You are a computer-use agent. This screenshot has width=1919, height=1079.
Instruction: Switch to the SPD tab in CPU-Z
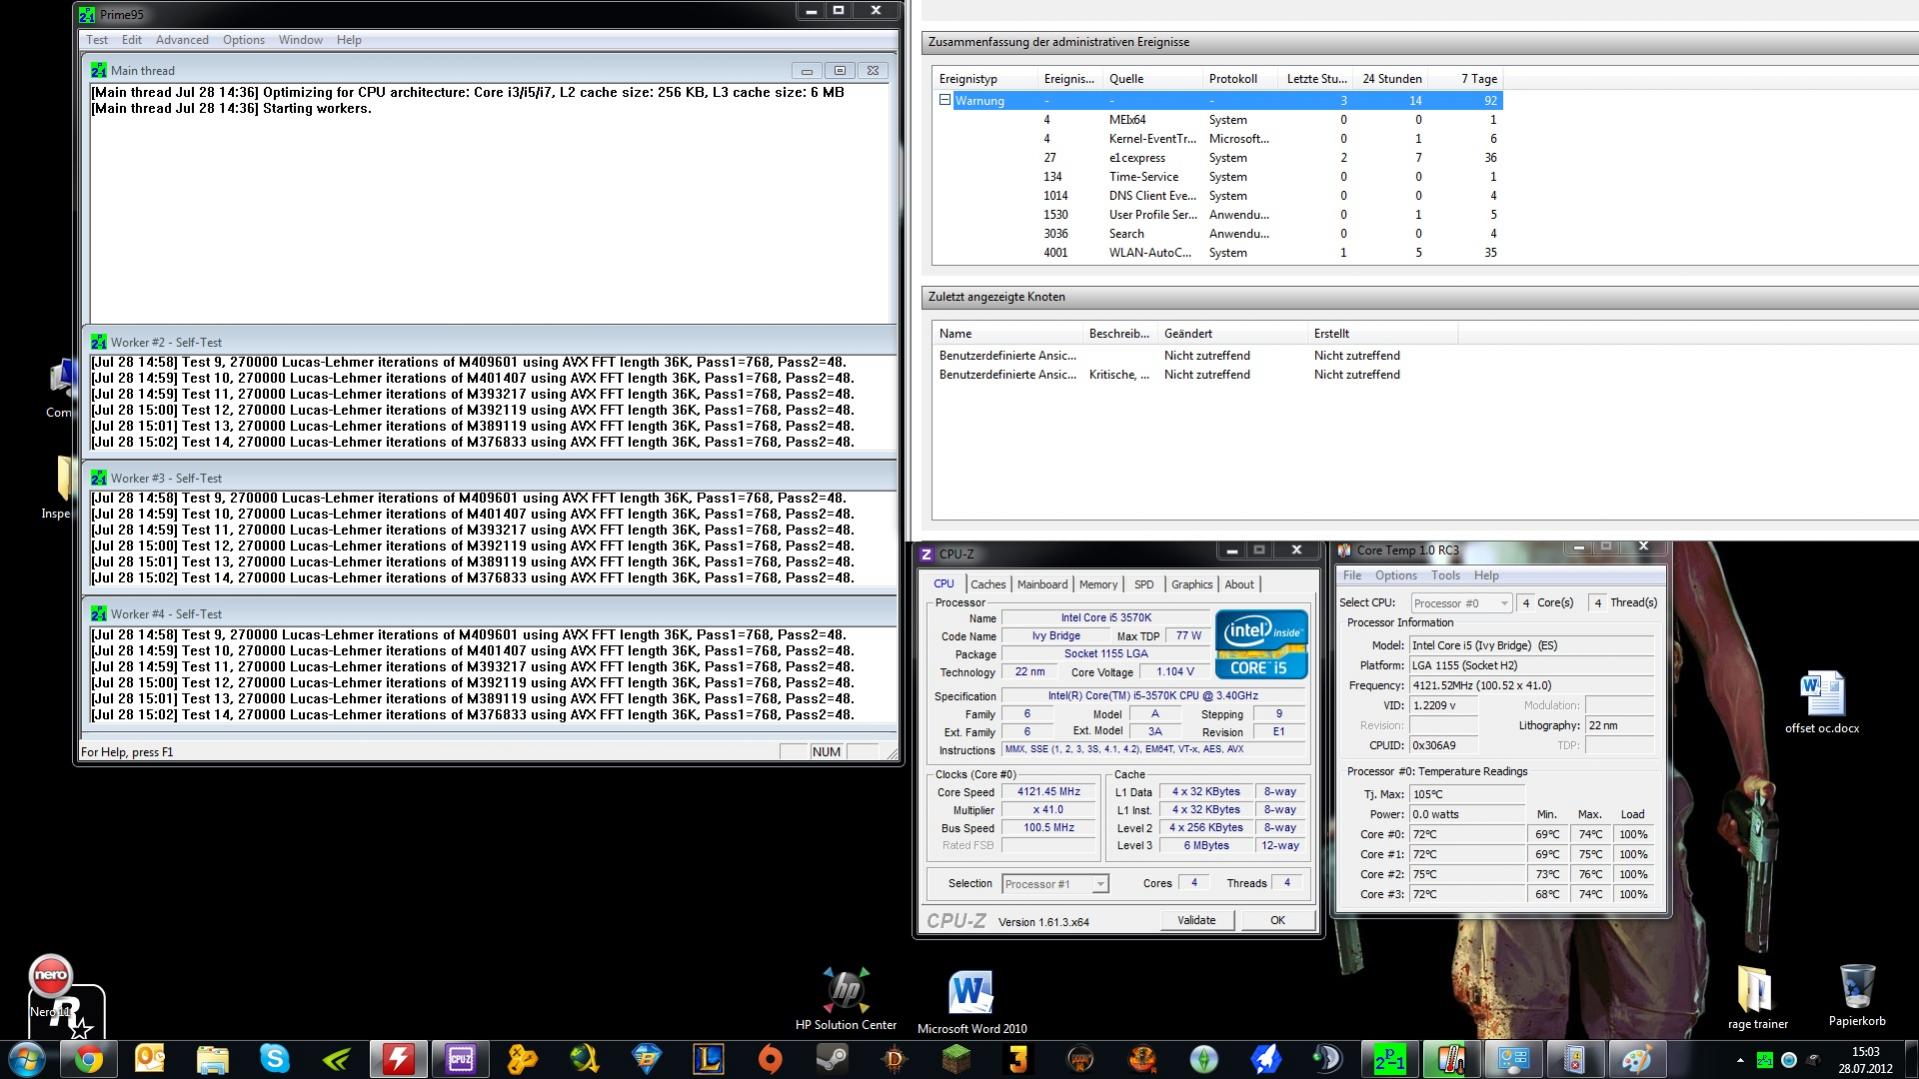(x=1144, y=585)
